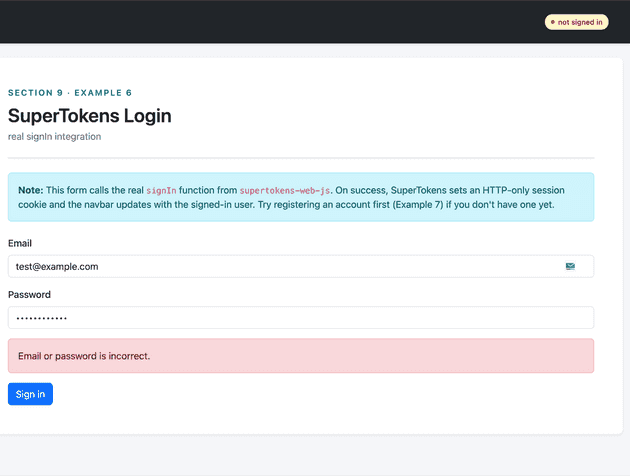Click the SuperTokens Login heading
Image resolution: width=630 pixels, height=476 pixels.
click(90, 116)
